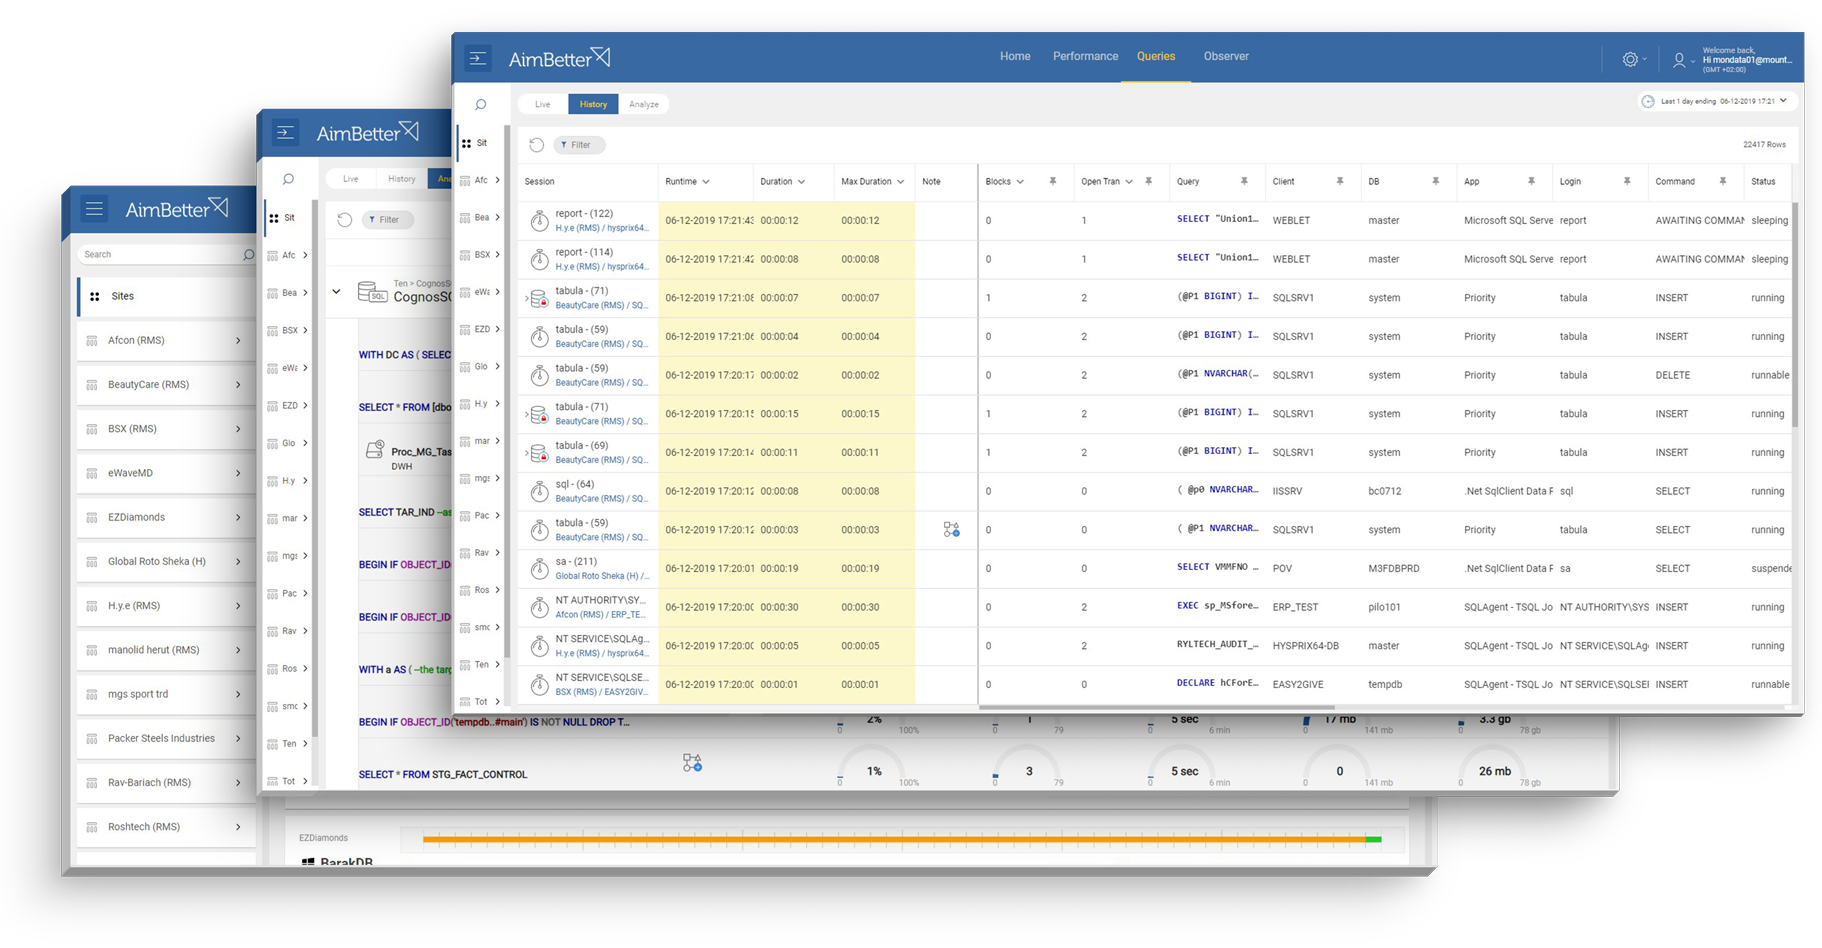The image size is (1822, 948).
Task: Open note icon on tabula - (59) SELECT row
Action: pyautogui.click(x=951, y=529)
